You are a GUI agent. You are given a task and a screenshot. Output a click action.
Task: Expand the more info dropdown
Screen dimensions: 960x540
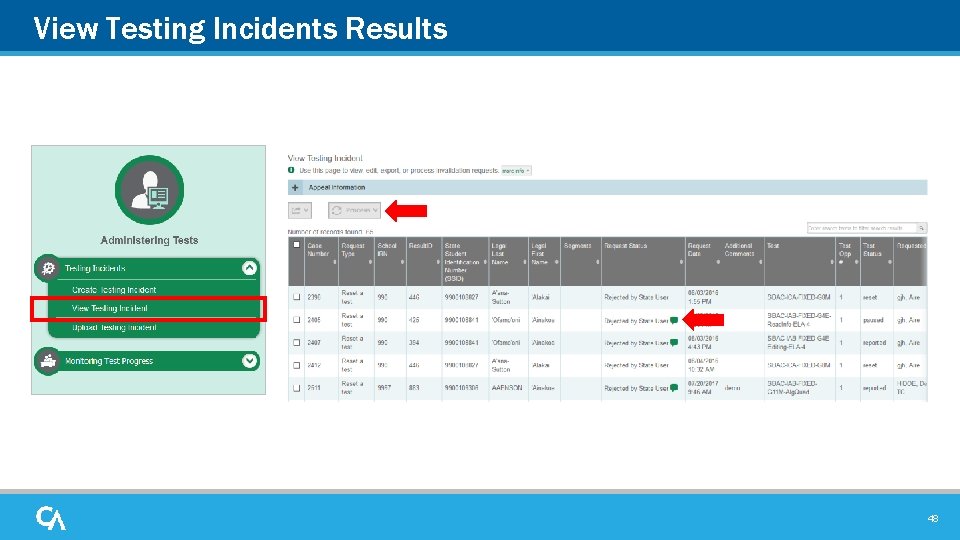coord(516,171)
